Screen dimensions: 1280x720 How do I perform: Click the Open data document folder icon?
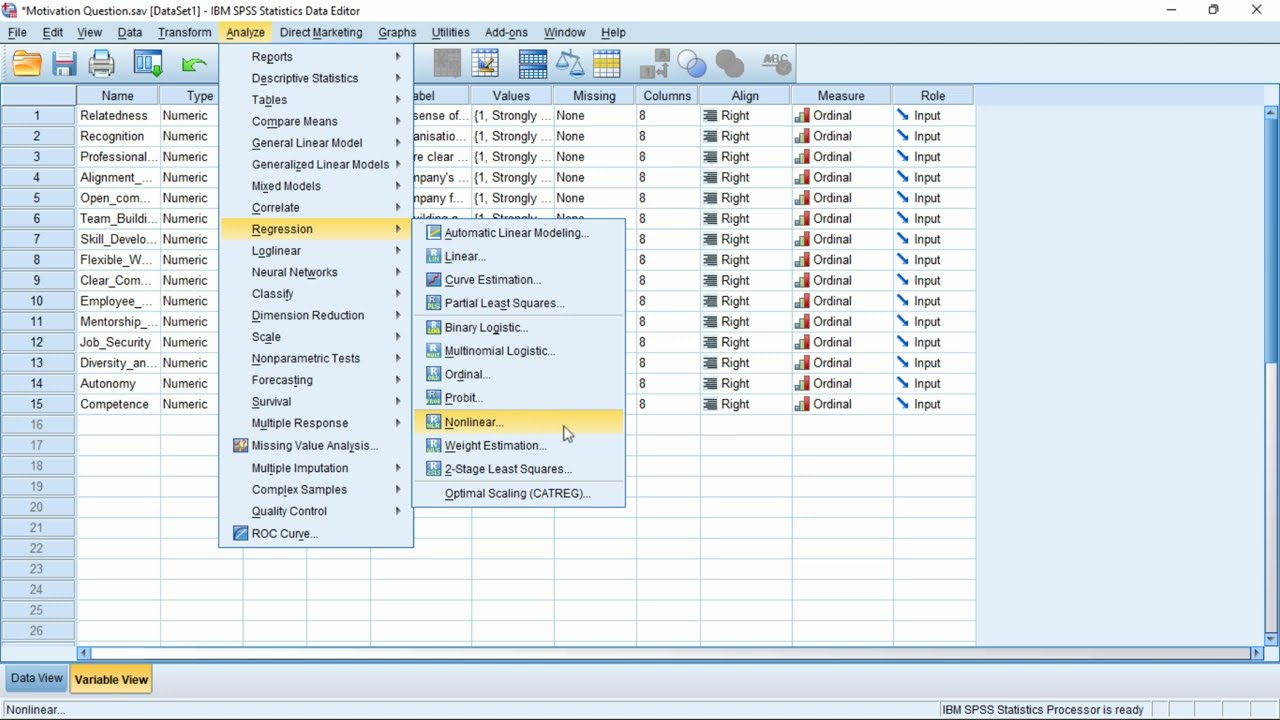[x=27, y=64]
